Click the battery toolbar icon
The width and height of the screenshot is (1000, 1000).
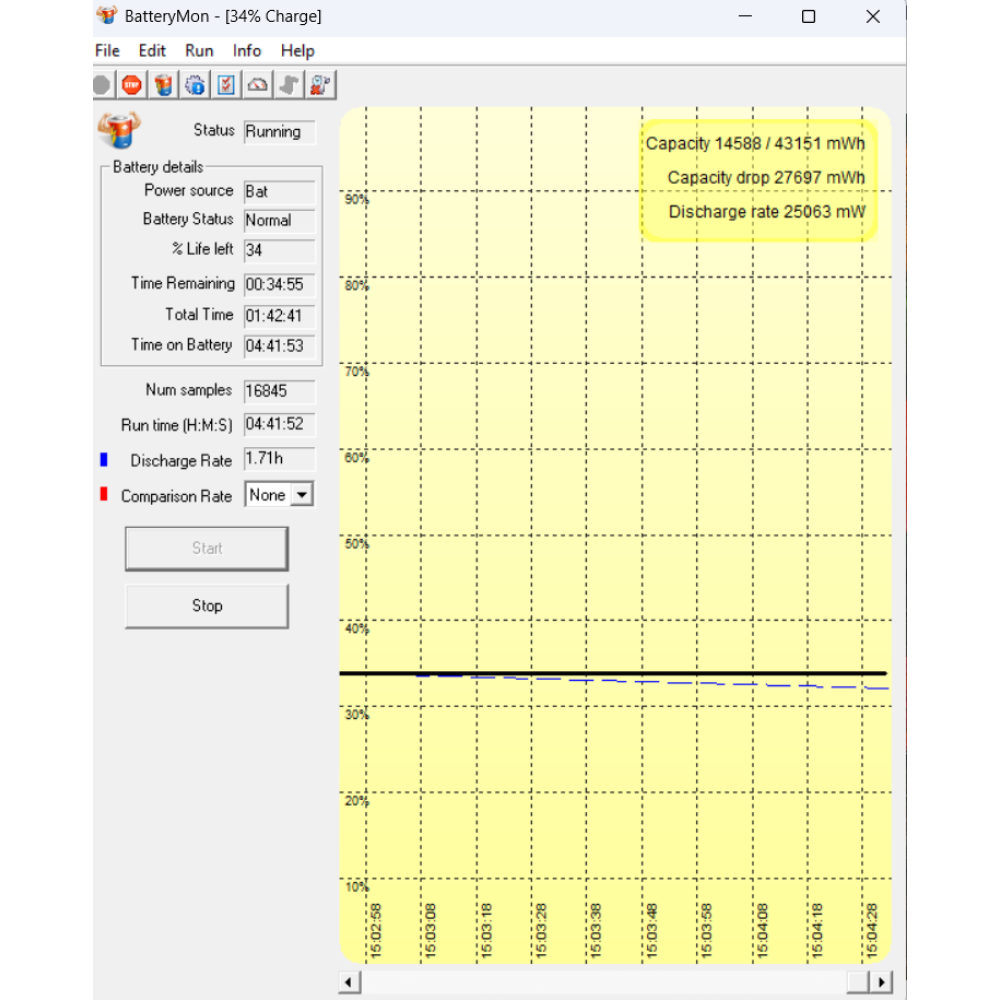point(164,86)
